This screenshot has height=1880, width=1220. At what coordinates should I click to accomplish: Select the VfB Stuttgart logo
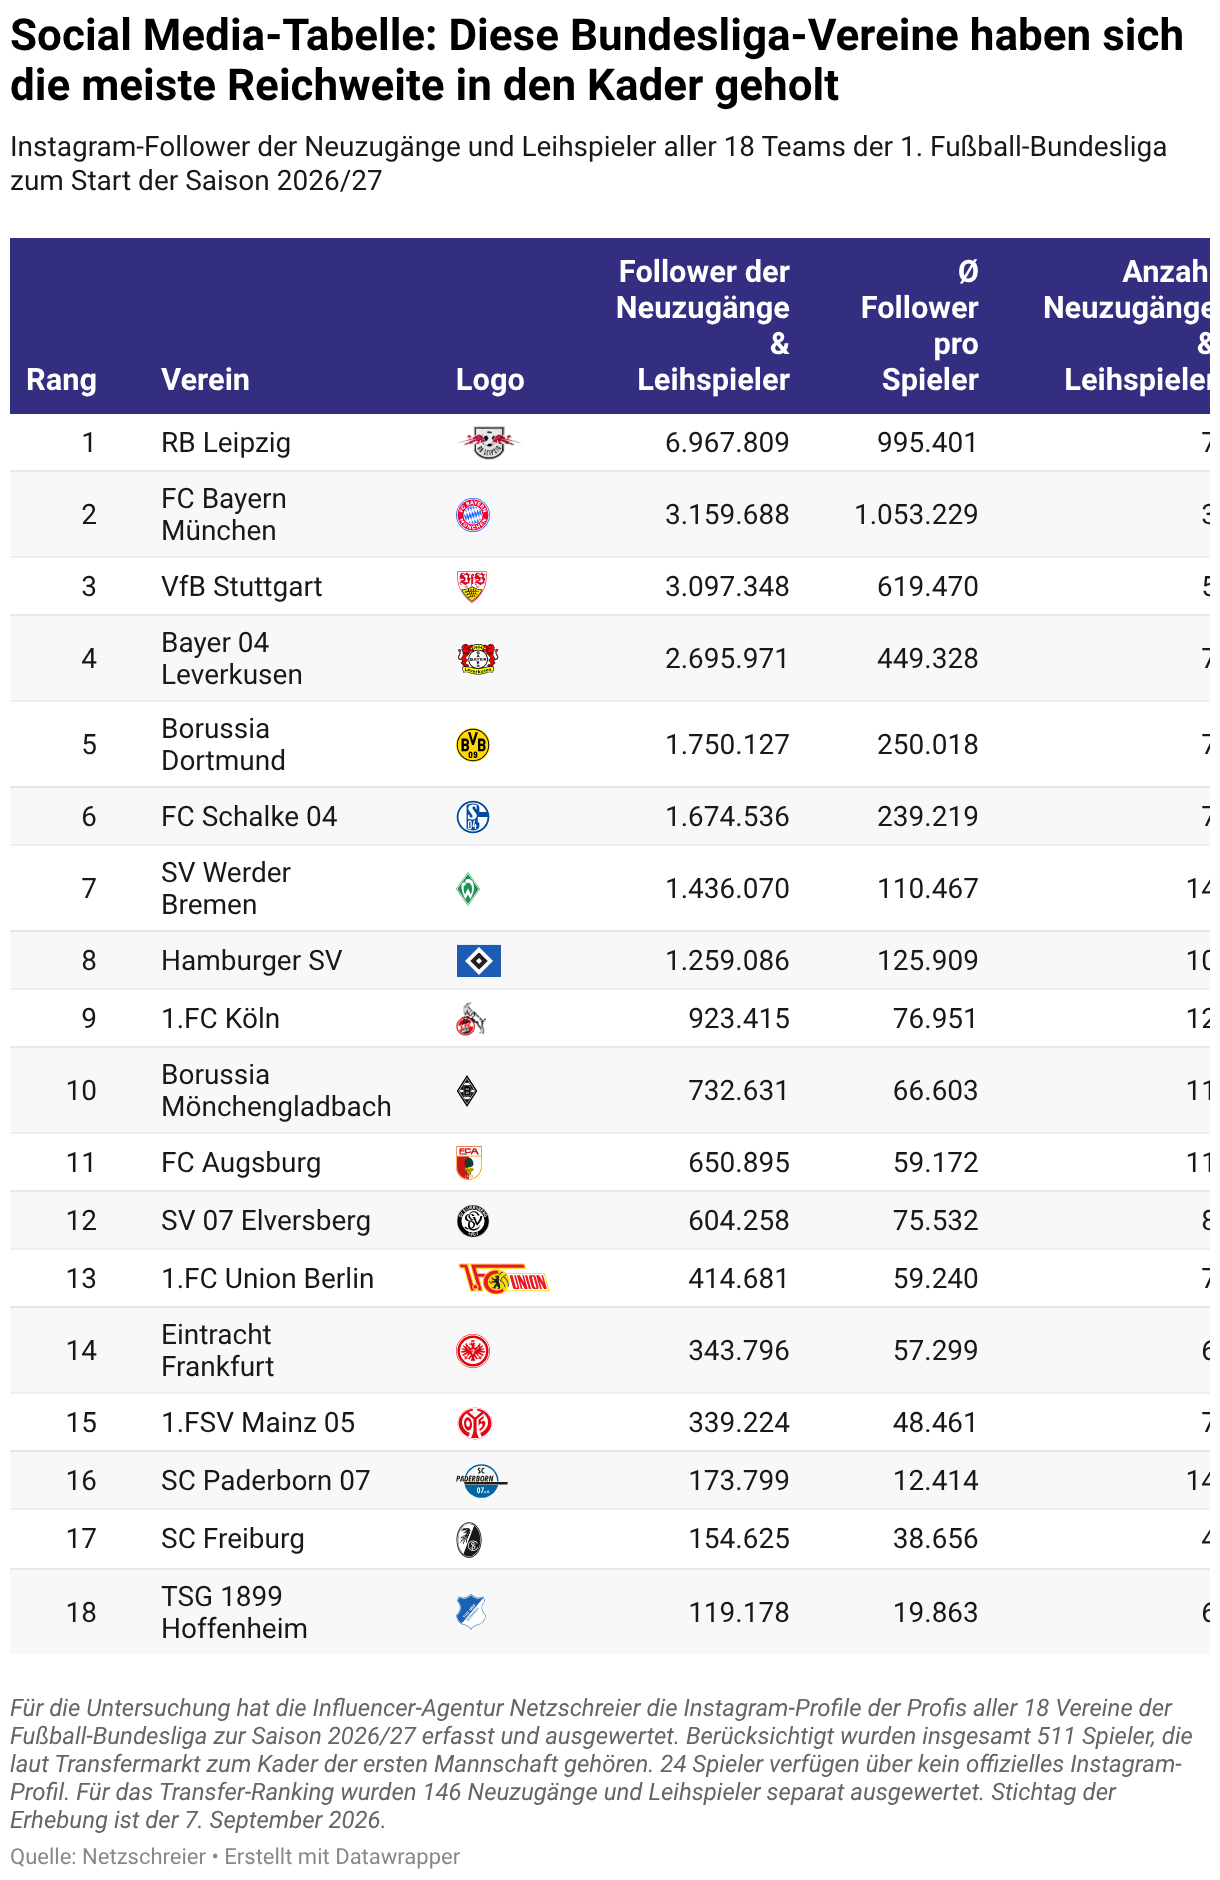(472, 587)
